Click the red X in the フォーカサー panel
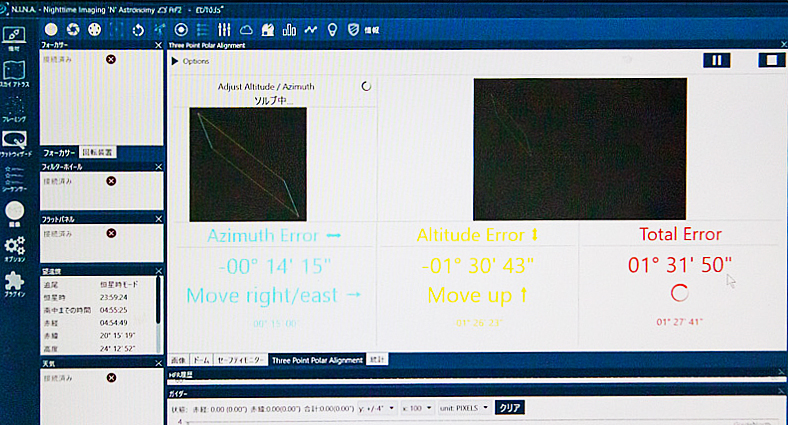The width and height of the screenshot is (788, 425). (x=111, y=59)
